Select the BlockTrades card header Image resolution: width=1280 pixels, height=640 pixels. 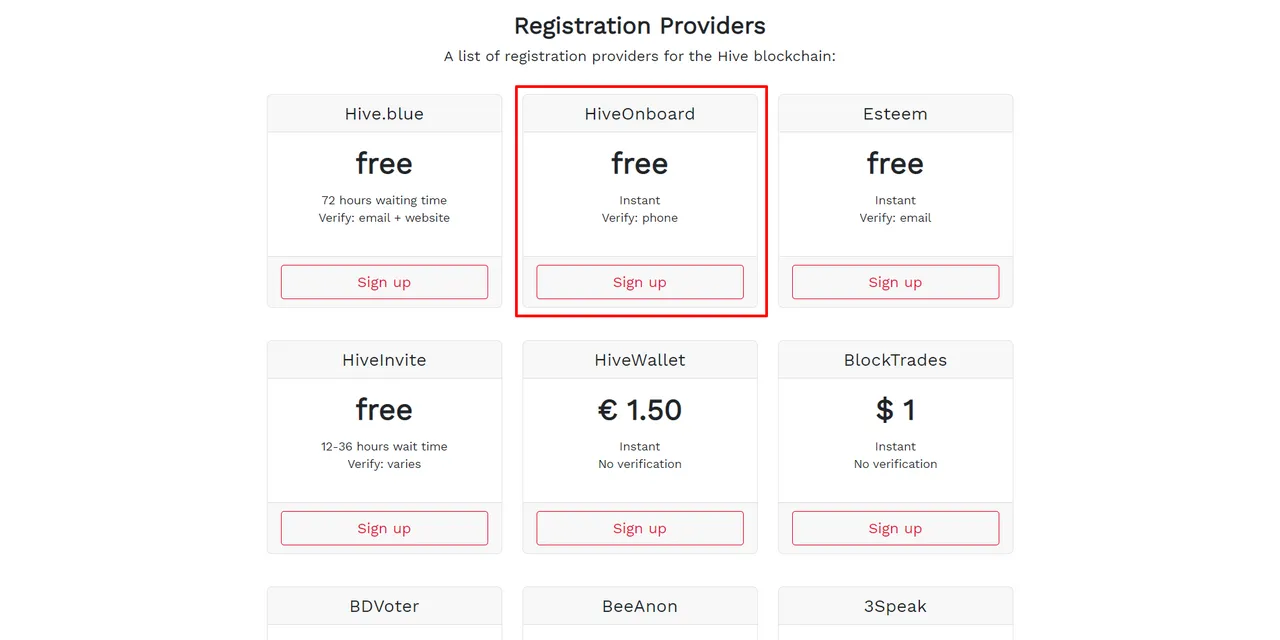click(895, 360)
